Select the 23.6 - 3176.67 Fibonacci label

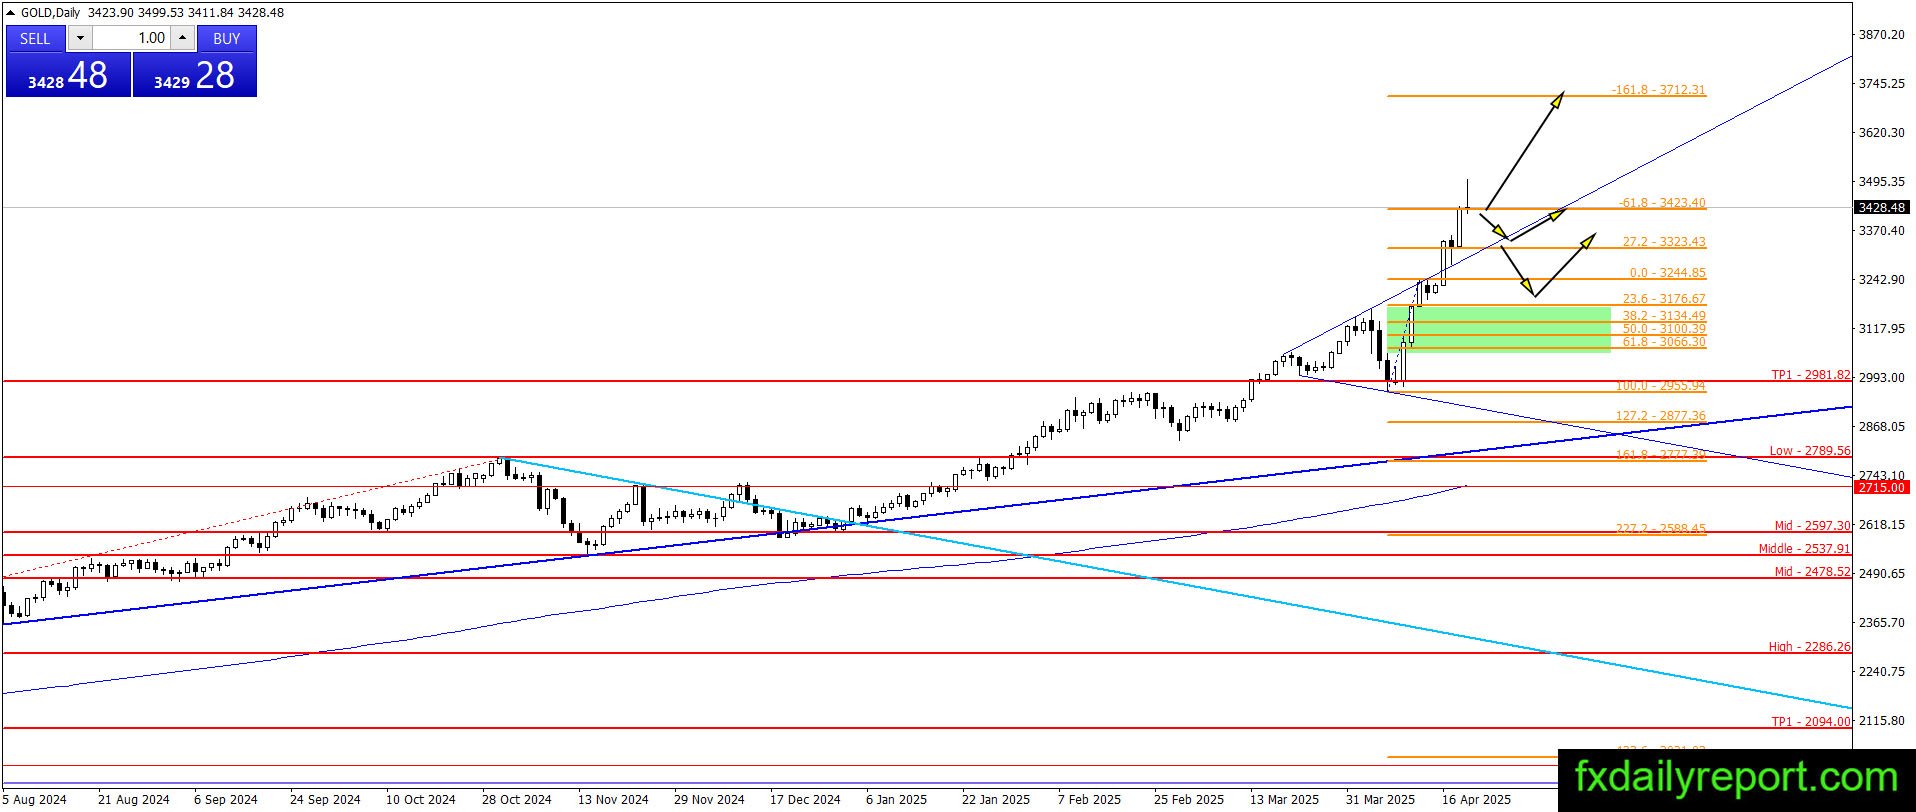pos(1664,299)
